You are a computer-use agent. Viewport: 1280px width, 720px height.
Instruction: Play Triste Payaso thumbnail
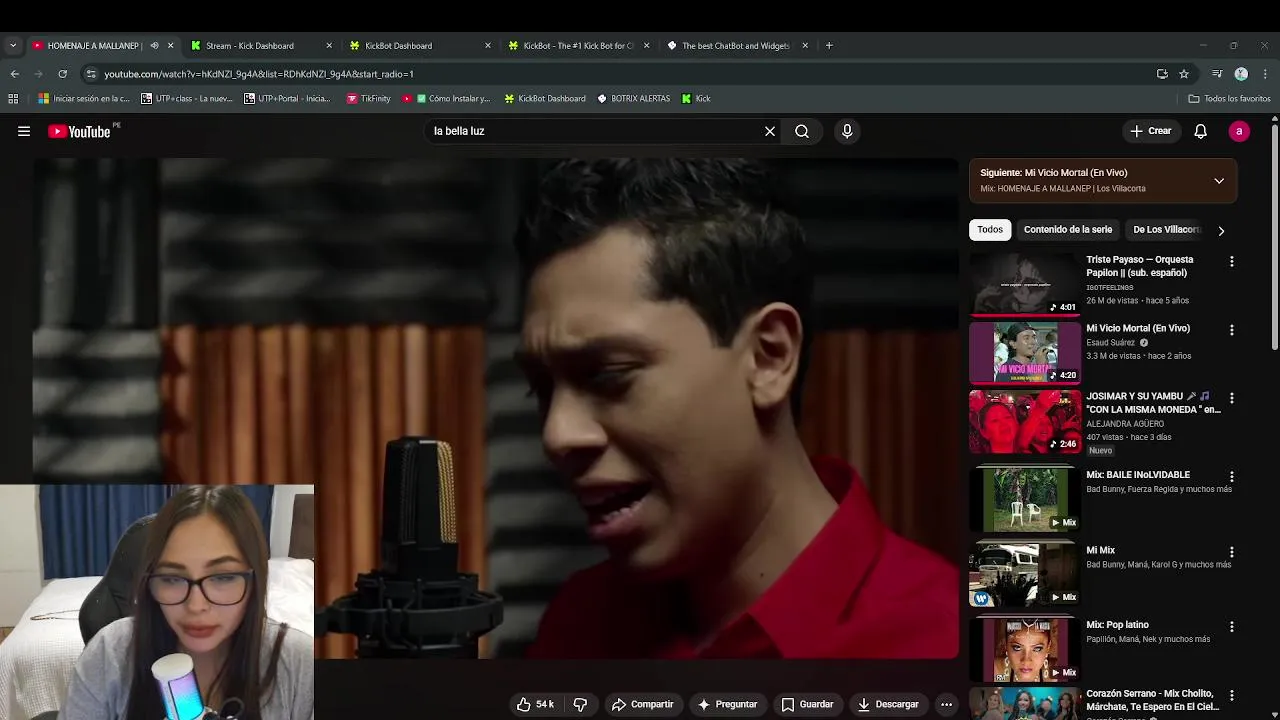[x=1024, y=284]
